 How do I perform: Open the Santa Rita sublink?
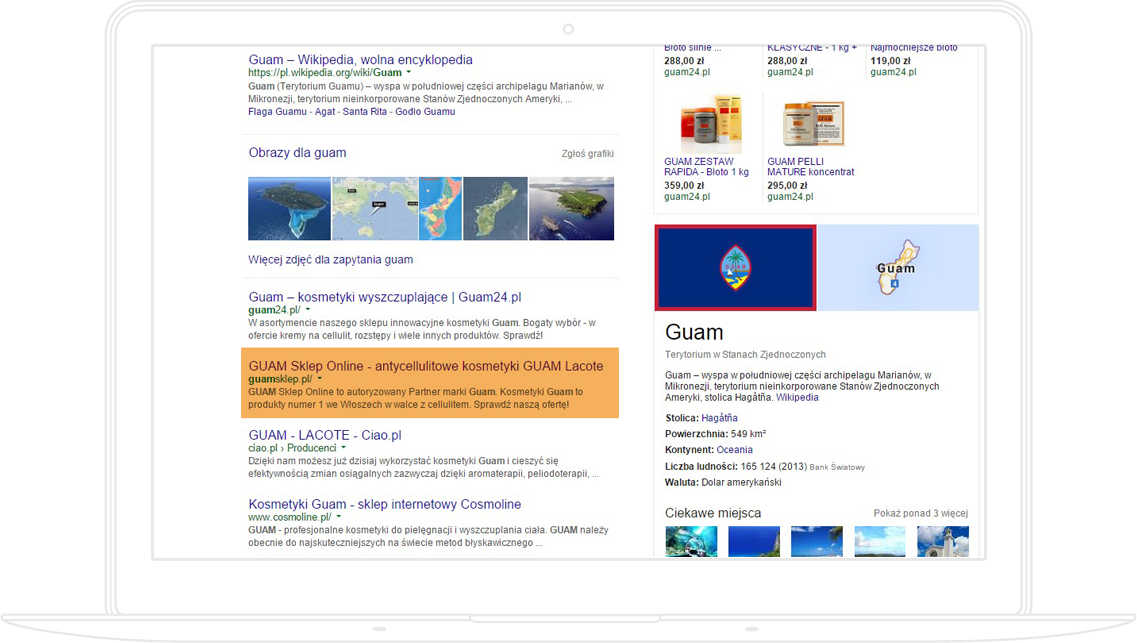click(x=365, y=112)
